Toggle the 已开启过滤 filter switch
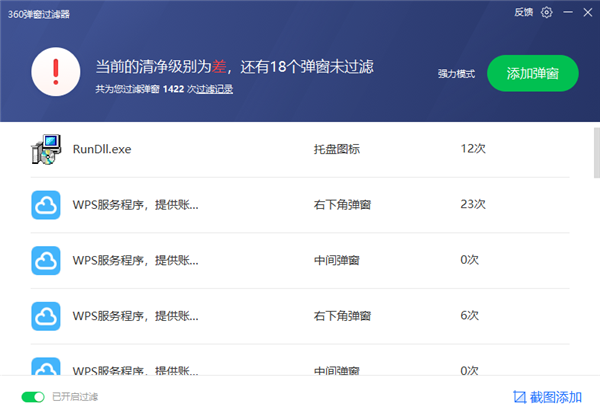Image resolution: width=600 pixels, height=419 pixels. (x=33, y=397)
